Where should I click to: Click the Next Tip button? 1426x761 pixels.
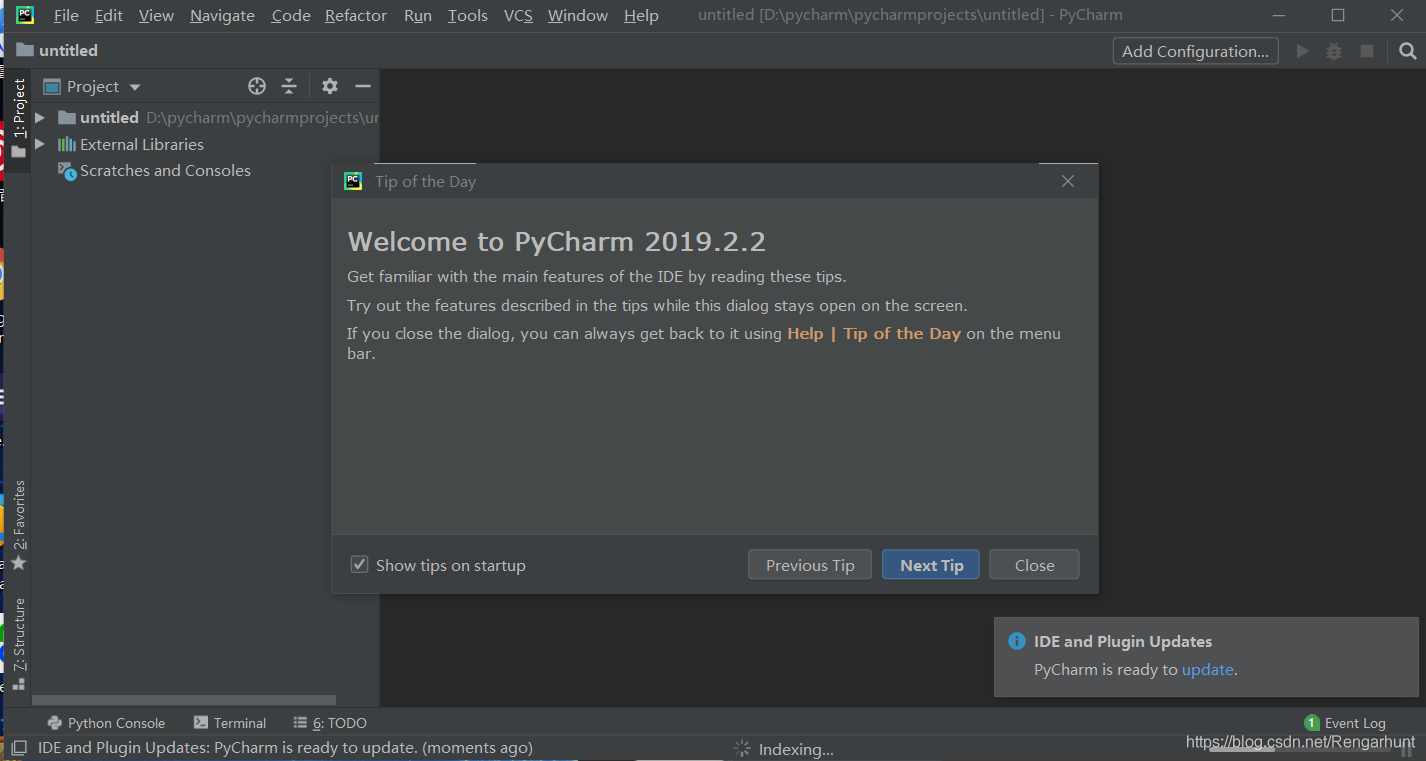coord(931,565)
